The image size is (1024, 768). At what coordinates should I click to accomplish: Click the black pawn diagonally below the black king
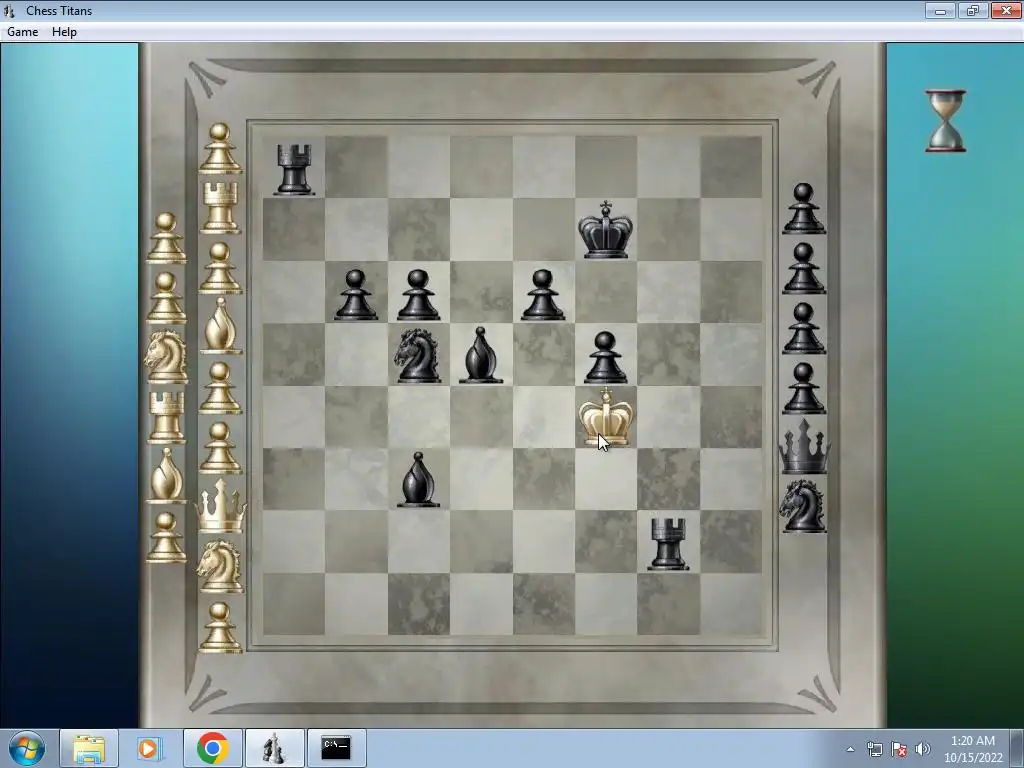(543, 295)
